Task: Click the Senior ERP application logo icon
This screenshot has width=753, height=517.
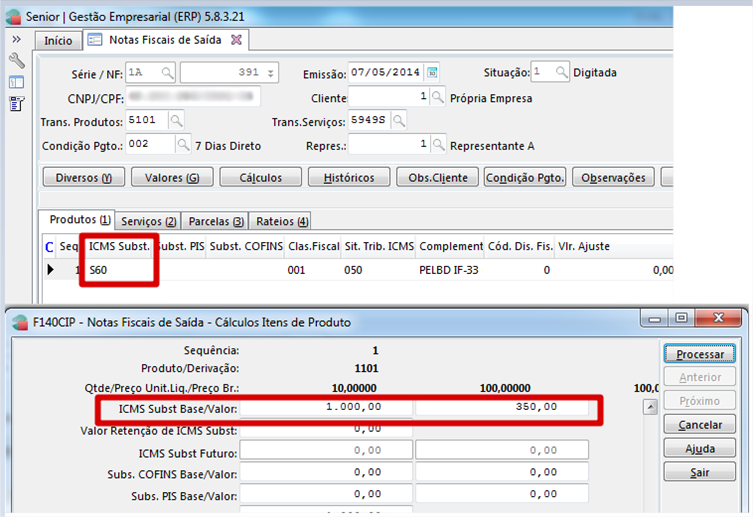Action: 13,17
